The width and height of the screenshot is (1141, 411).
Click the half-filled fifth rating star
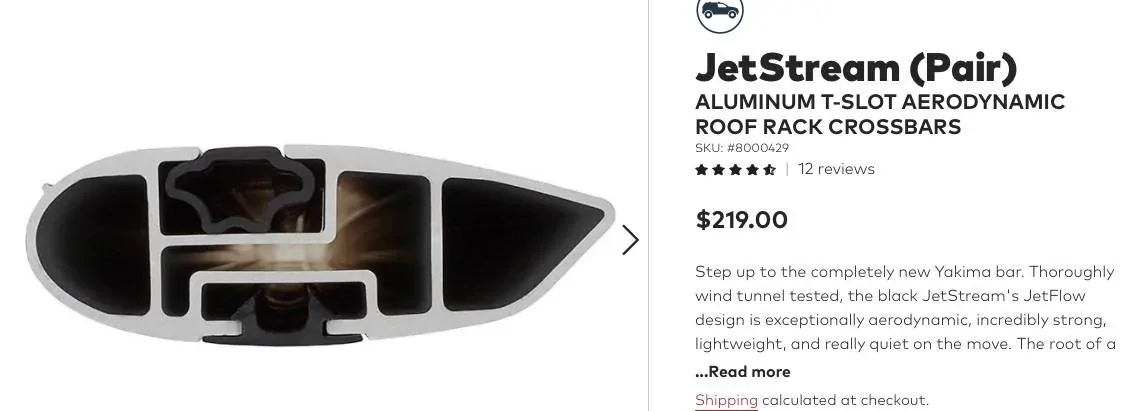coord(770,170)
